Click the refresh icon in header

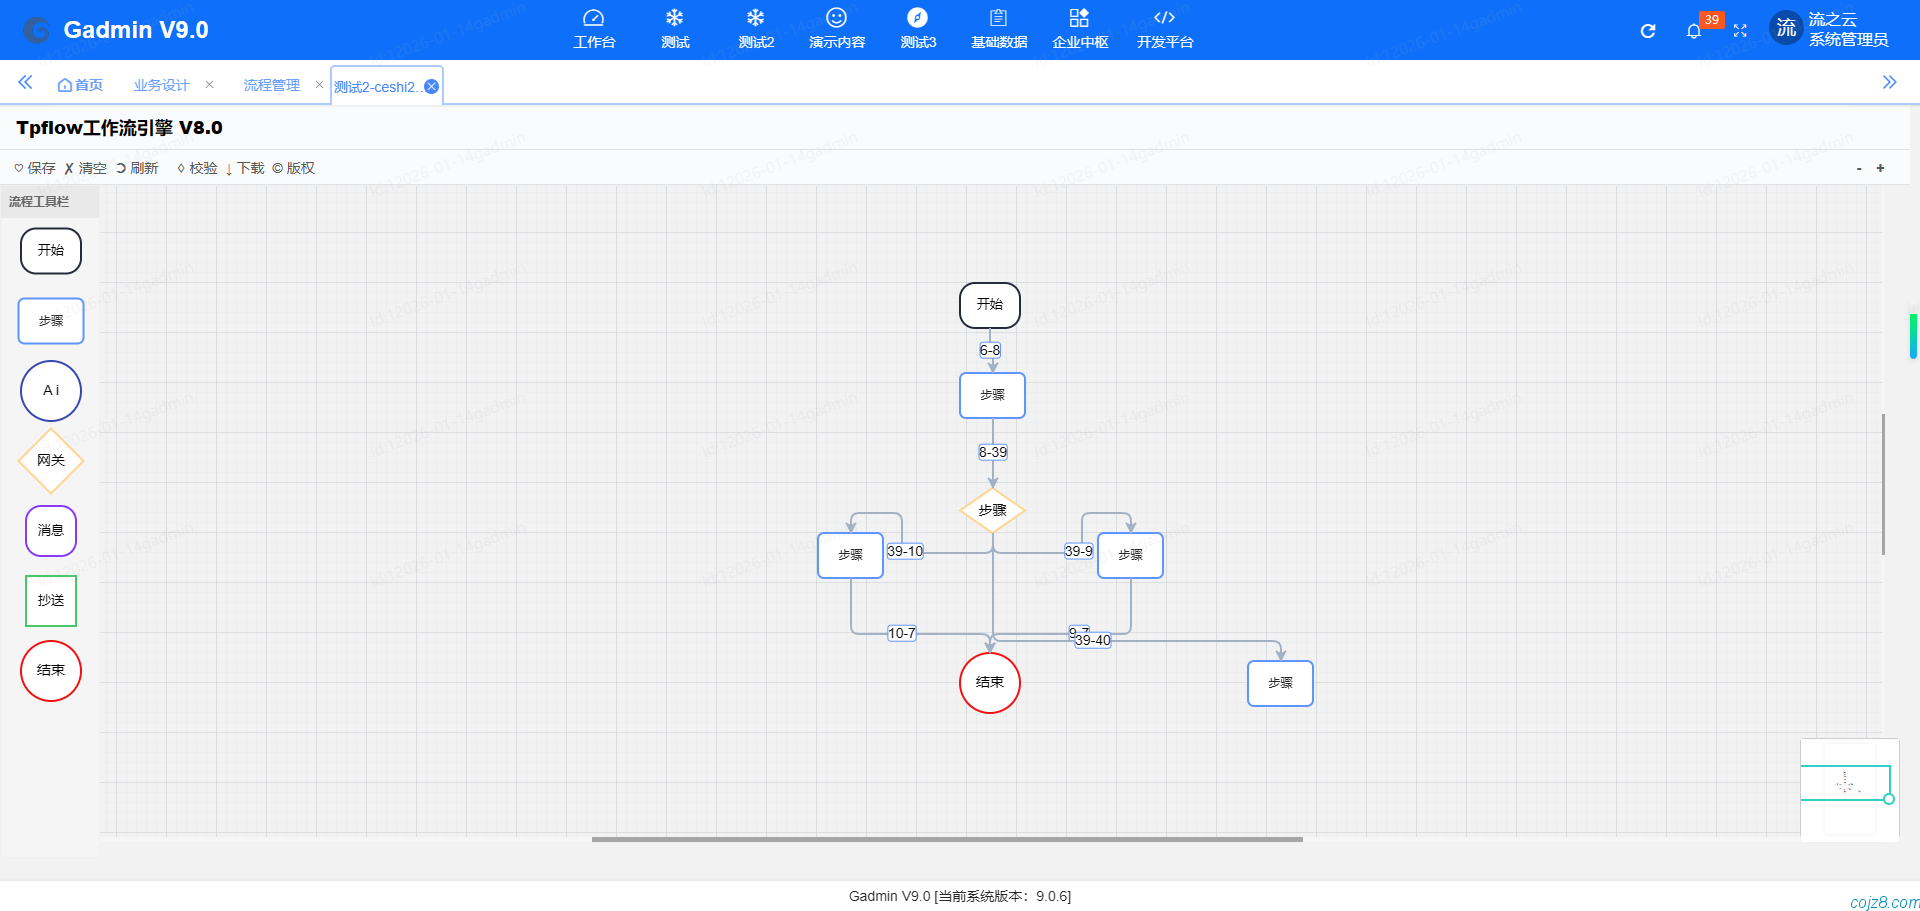coord(1648,31)
